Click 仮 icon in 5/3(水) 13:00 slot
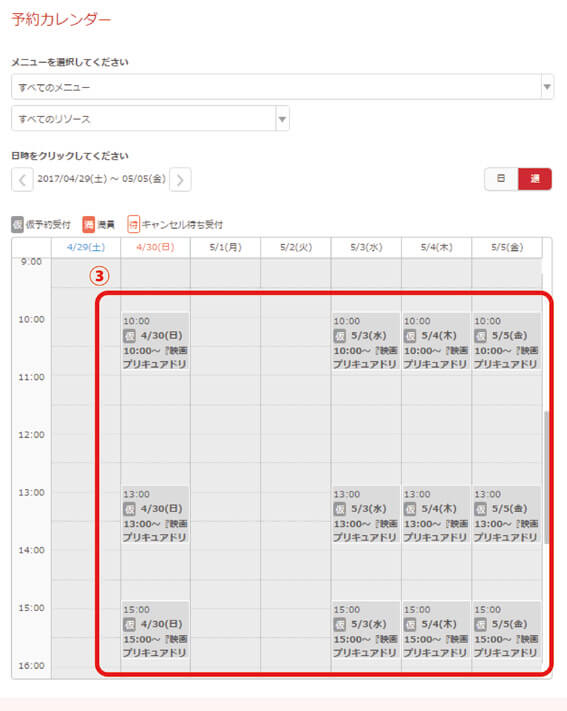 (x=340, y=509)
